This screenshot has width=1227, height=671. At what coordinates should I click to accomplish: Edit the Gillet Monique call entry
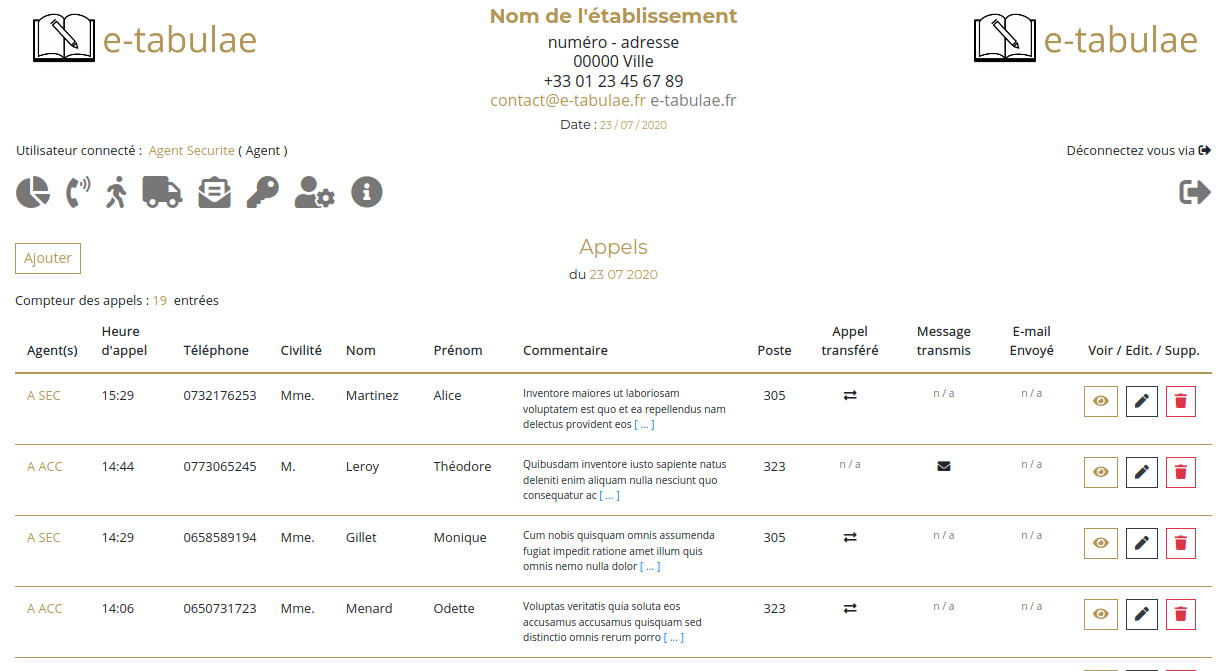[x=1142, y=543]
